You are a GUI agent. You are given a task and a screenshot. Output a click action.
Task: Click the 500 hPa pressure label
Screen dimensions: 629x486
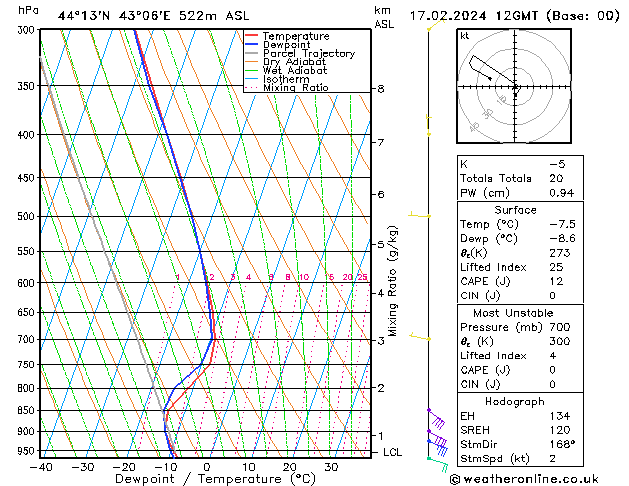click(28, 217)
